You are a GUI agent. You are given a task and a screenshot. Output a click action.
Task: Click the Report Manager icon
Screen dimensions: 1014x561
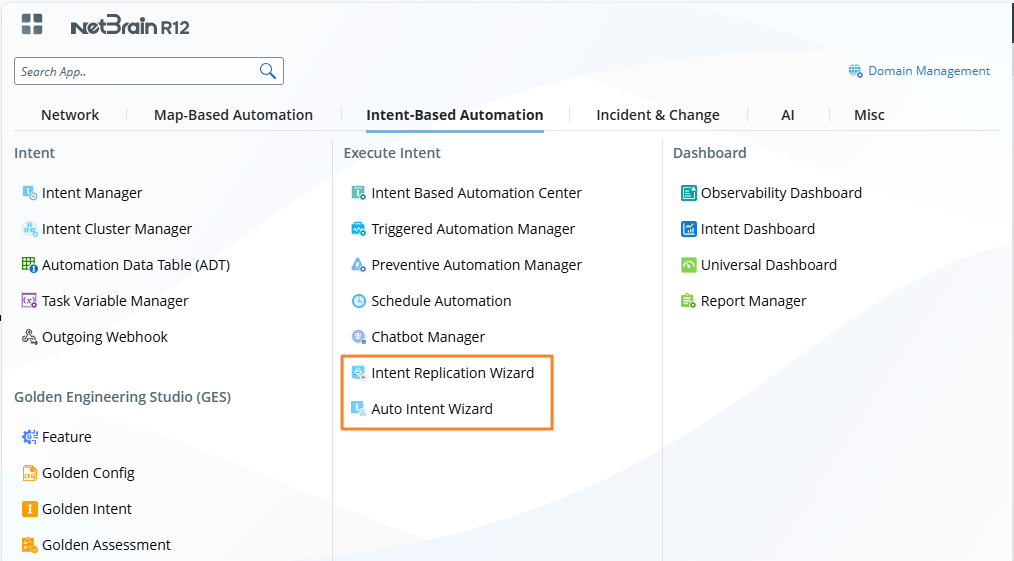click(x=688, y=301)
